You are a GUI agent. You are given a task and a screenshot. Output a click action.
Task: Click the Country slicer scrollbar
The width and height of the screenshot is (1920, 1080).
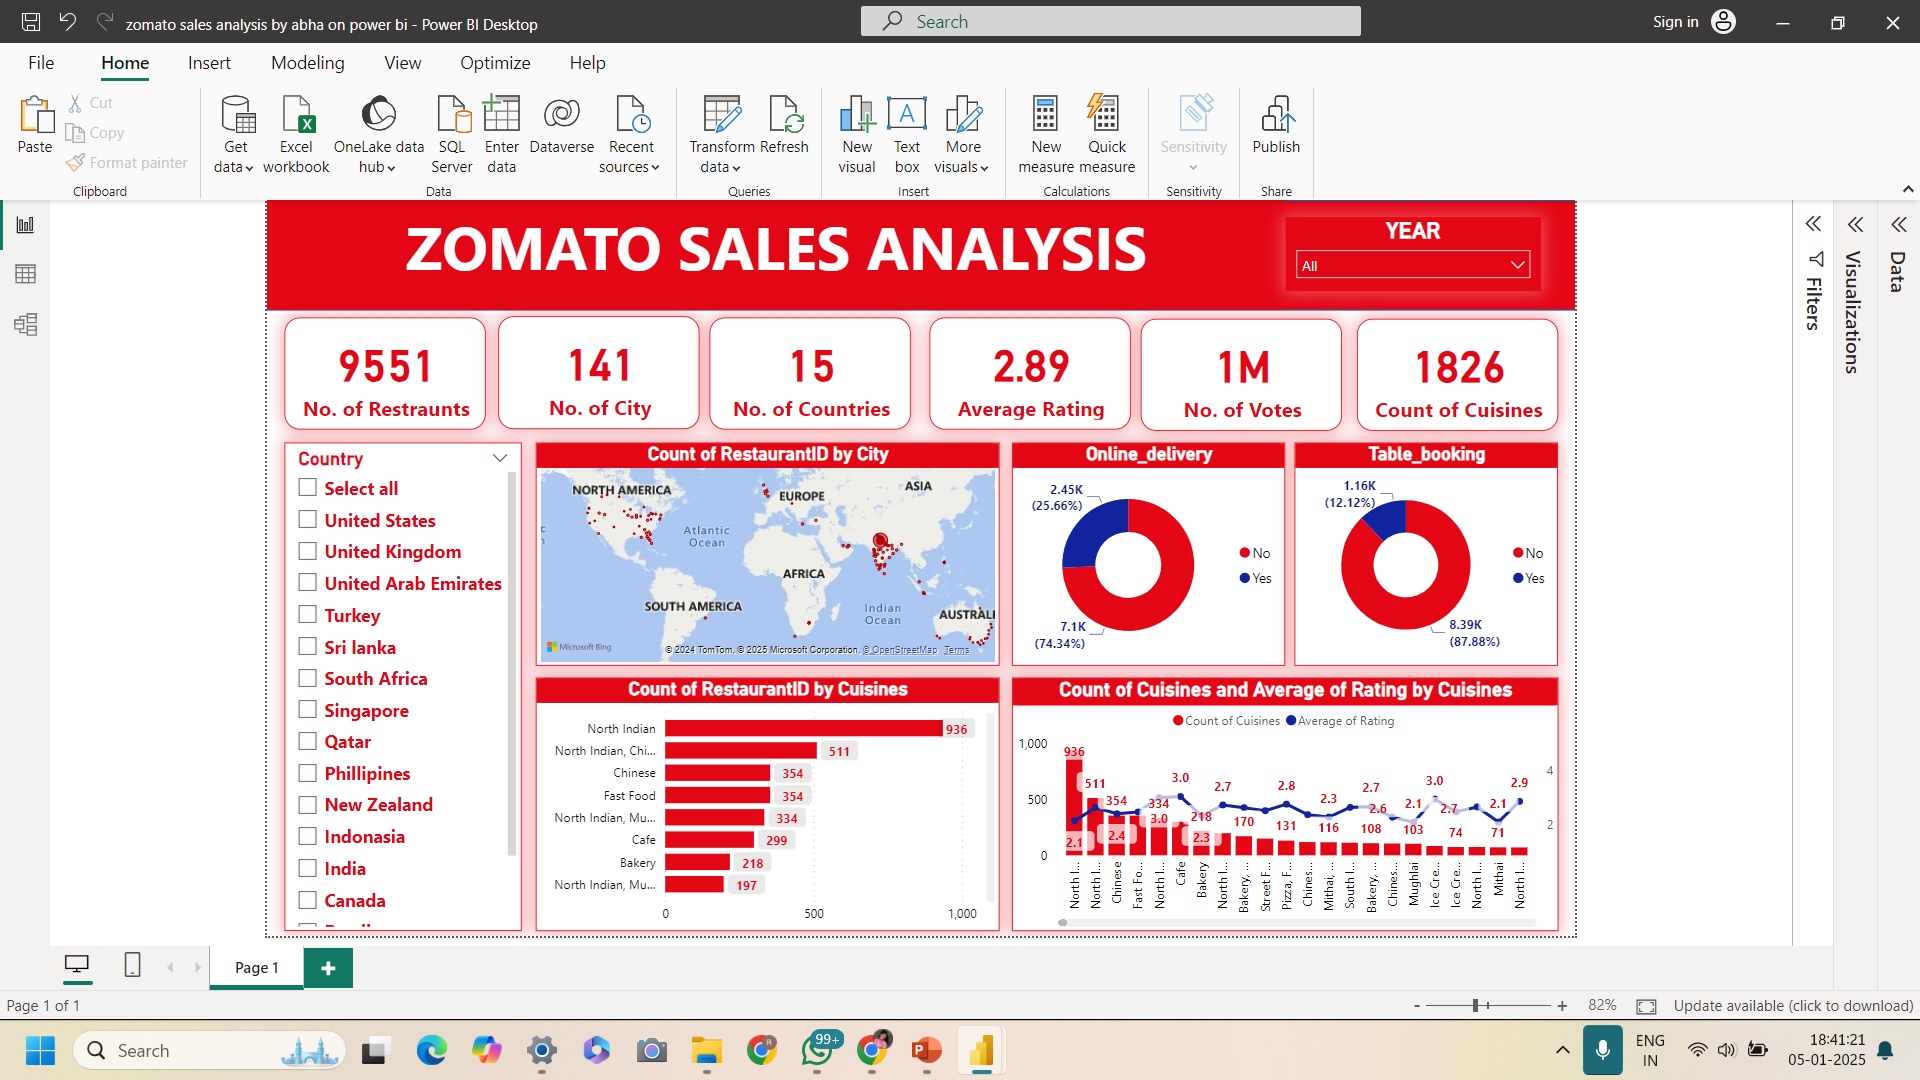click(x=512, y=665)
